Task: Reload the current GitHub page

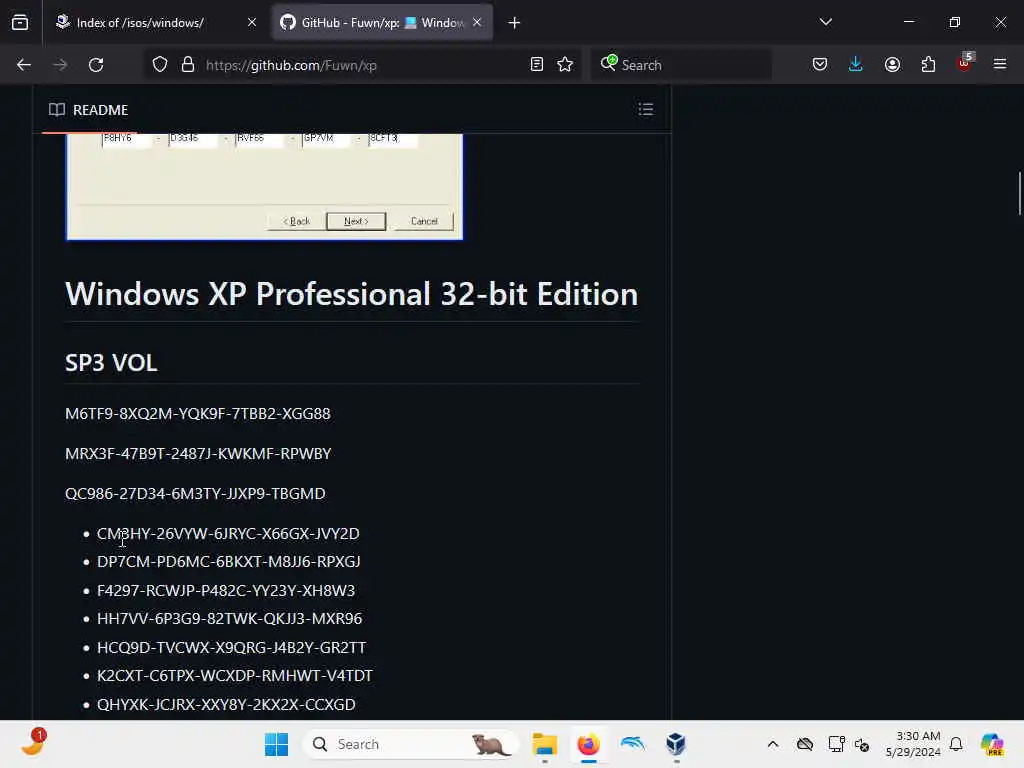Action: click(96, 65)
